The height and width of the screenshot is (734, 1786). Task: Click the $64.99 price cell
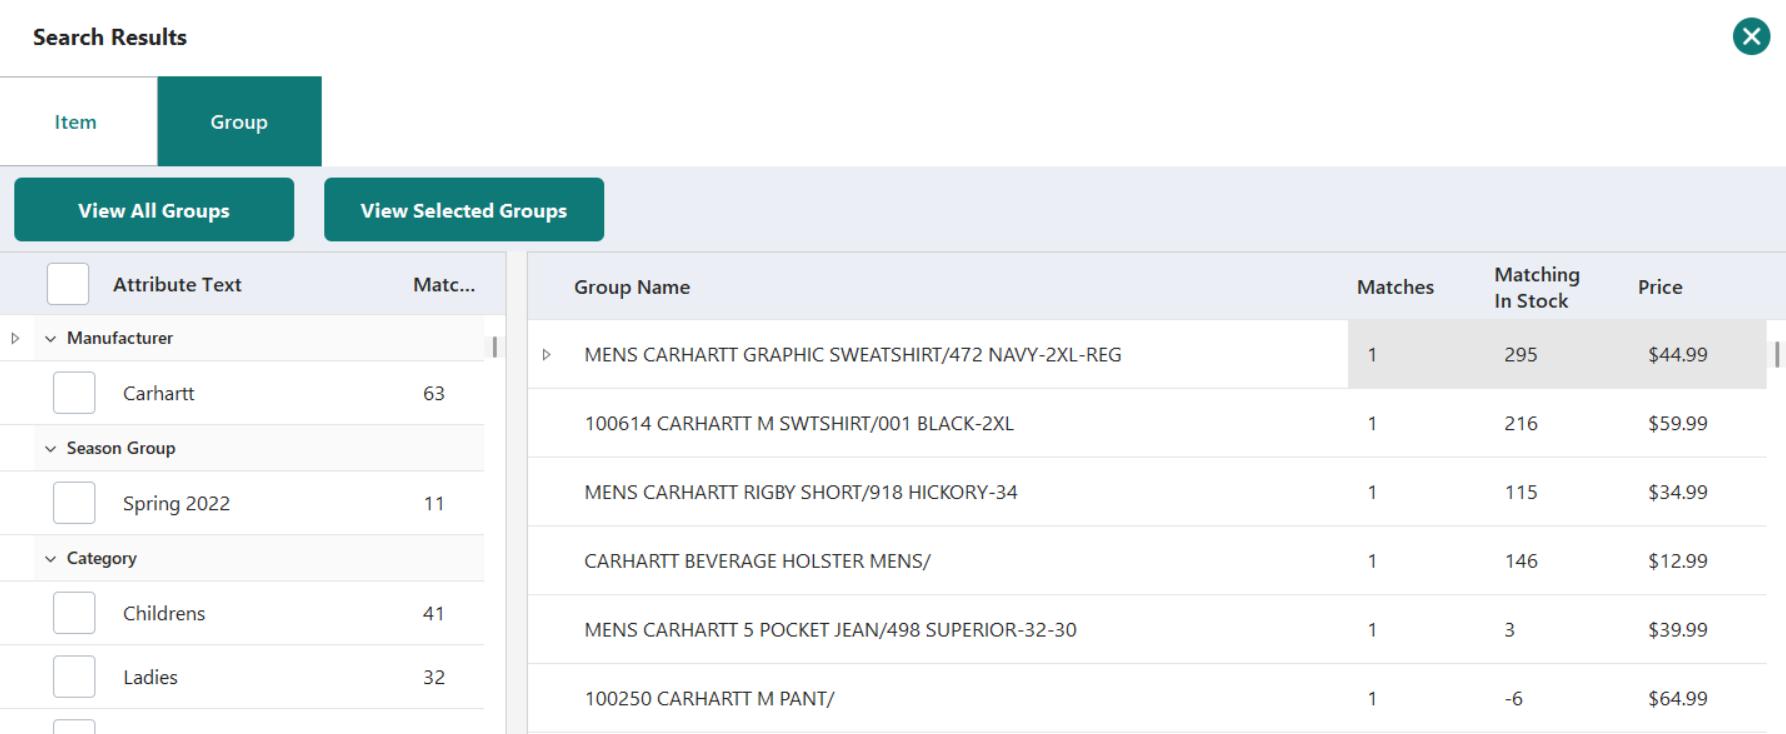click(1678, 698)
